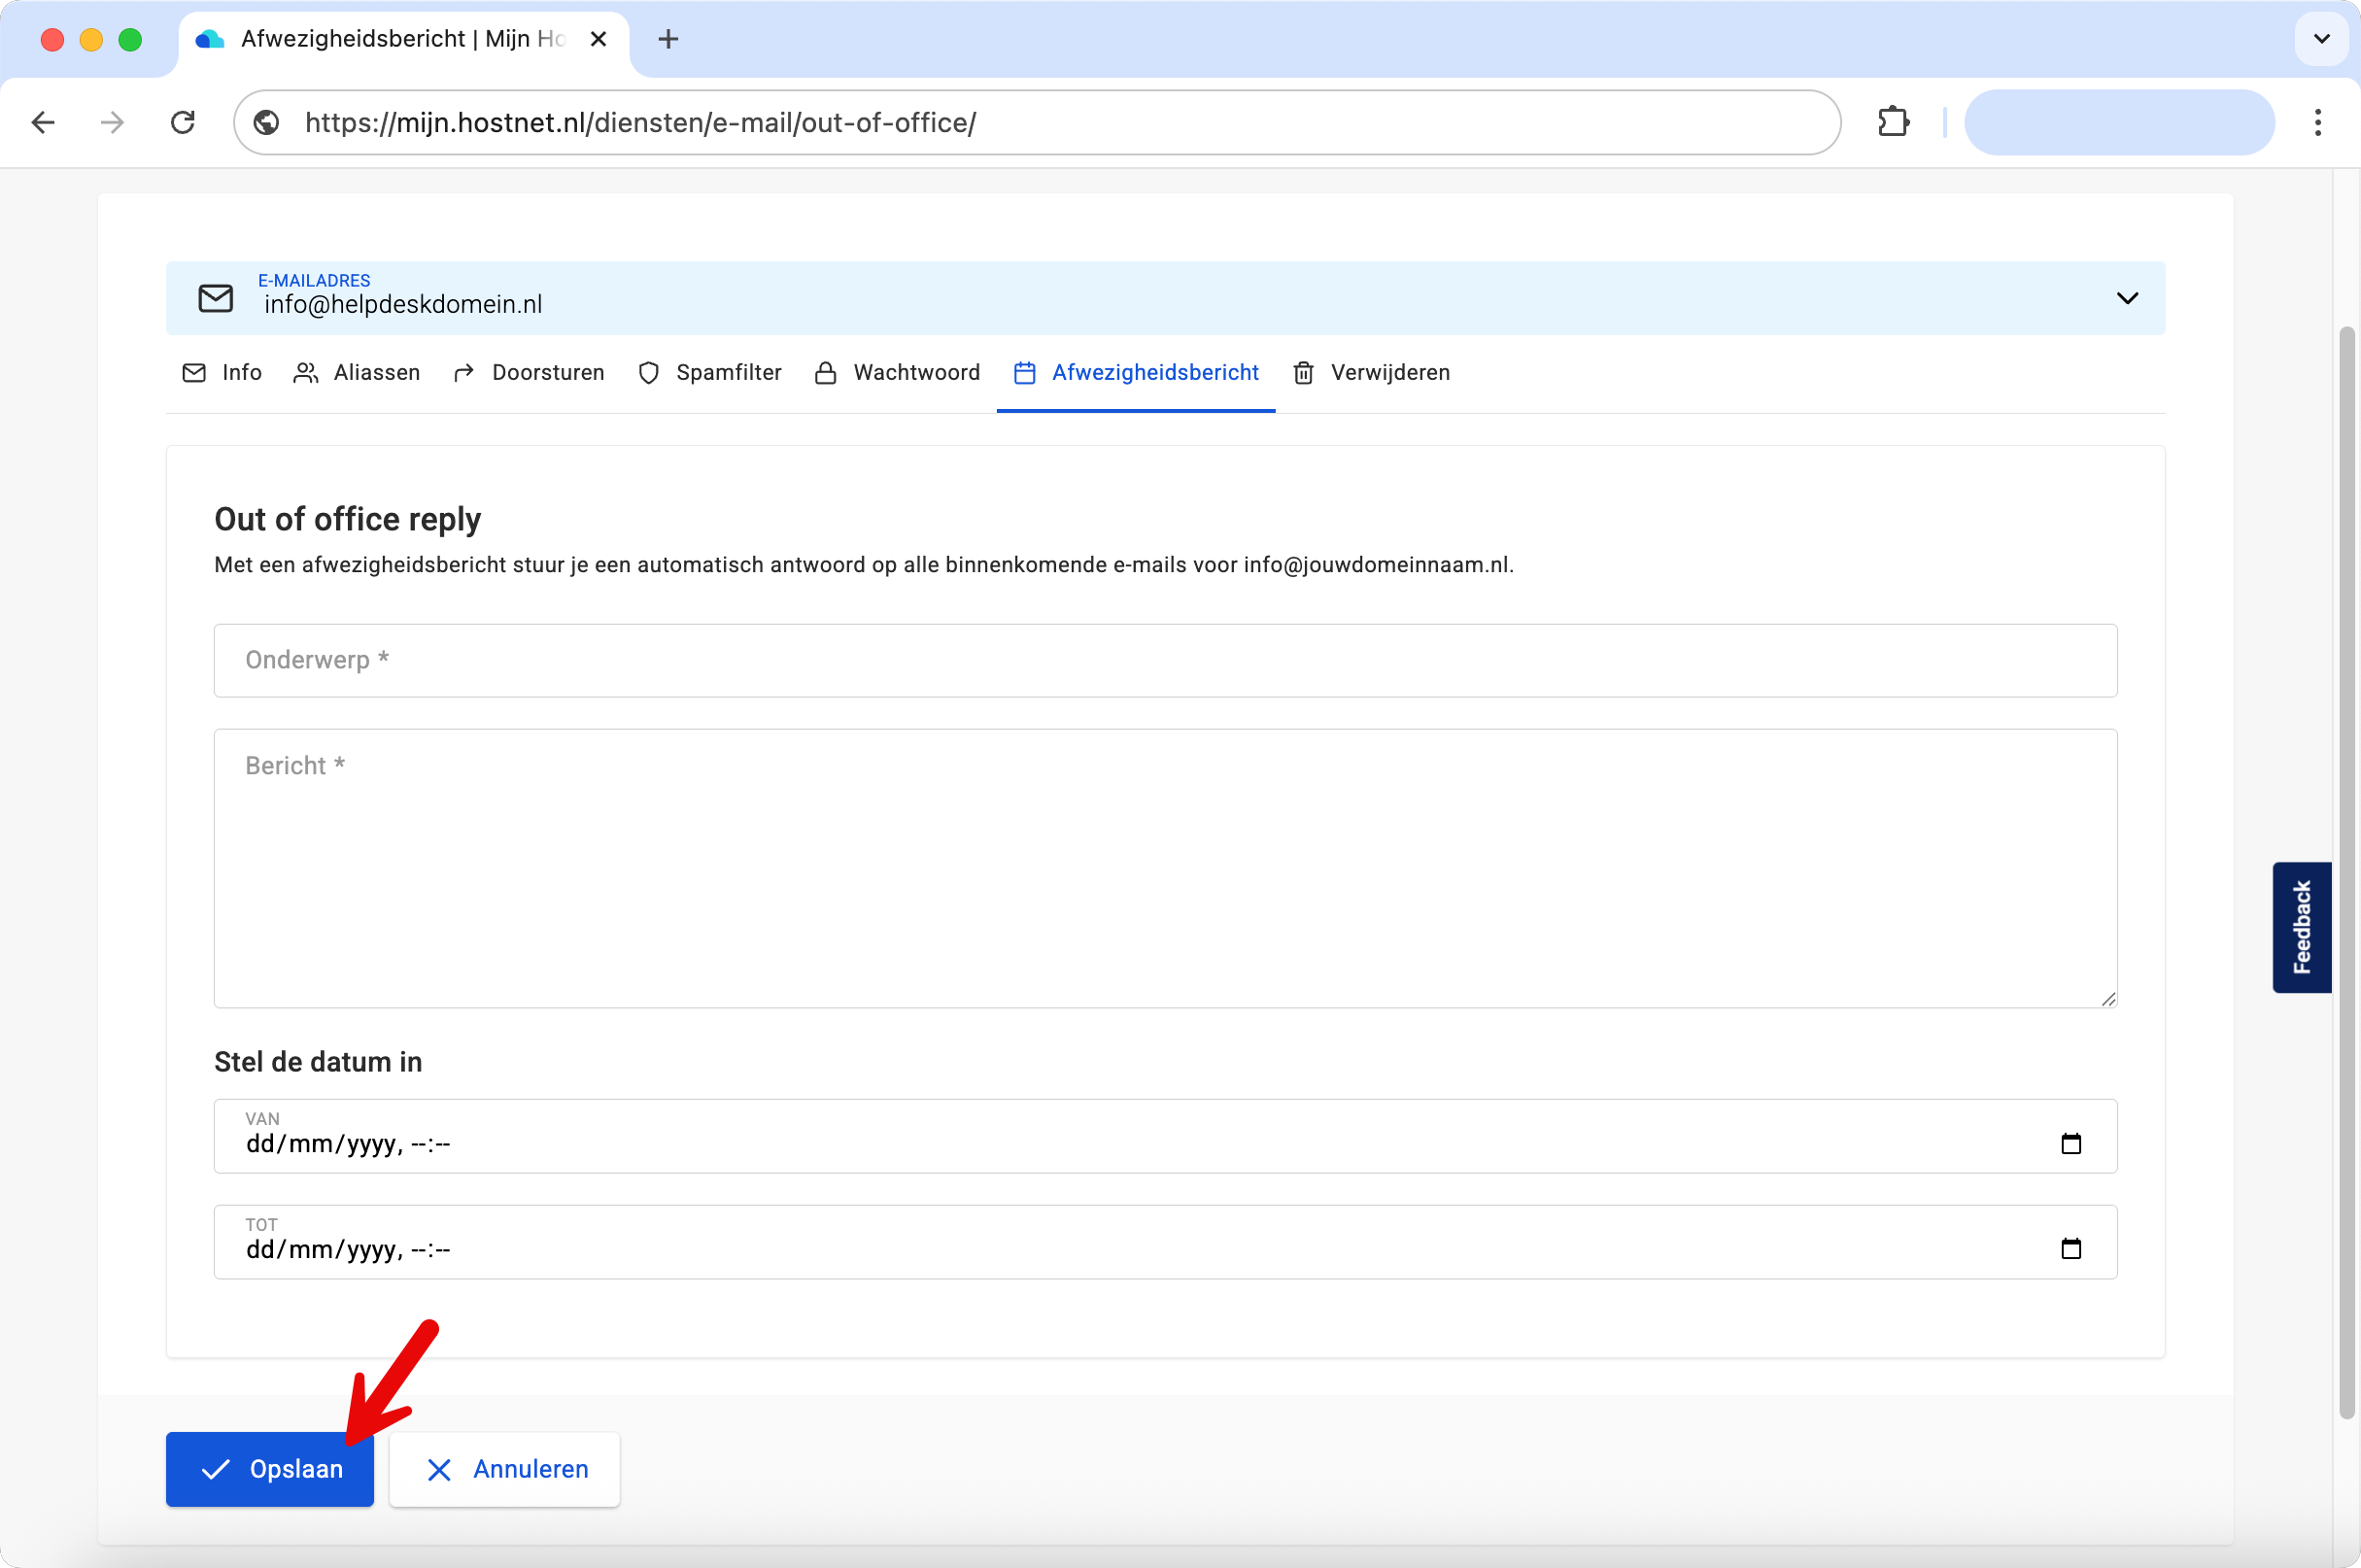Click the Spamfilter shield icon
The width and height of the screenshot is (2361, 1568).
pyautogui.click(x=648, y=372)
